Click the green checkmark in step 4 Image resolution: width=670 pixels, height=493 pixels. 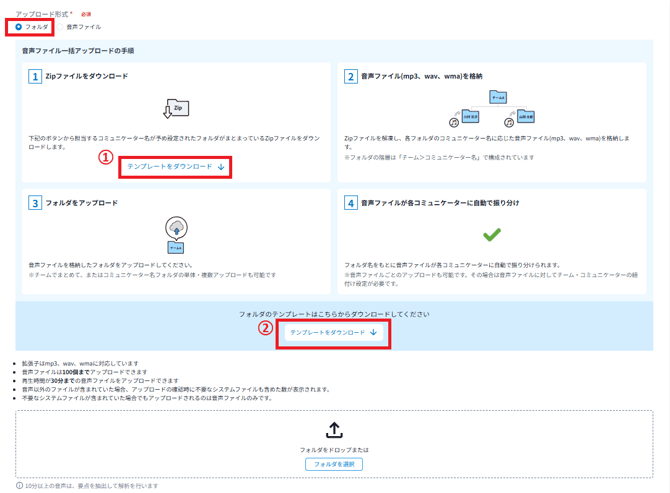(x=492, y=235)
